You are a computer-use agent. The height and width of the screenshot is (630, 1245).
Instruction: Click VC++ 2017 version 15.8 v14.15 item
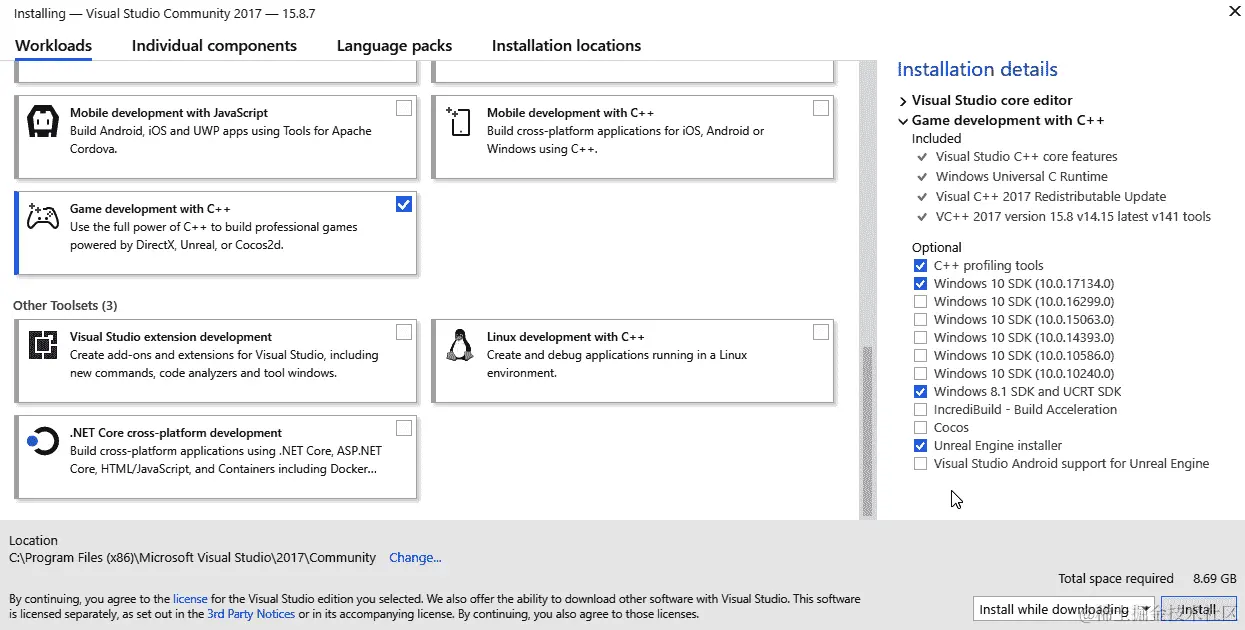1073,217
